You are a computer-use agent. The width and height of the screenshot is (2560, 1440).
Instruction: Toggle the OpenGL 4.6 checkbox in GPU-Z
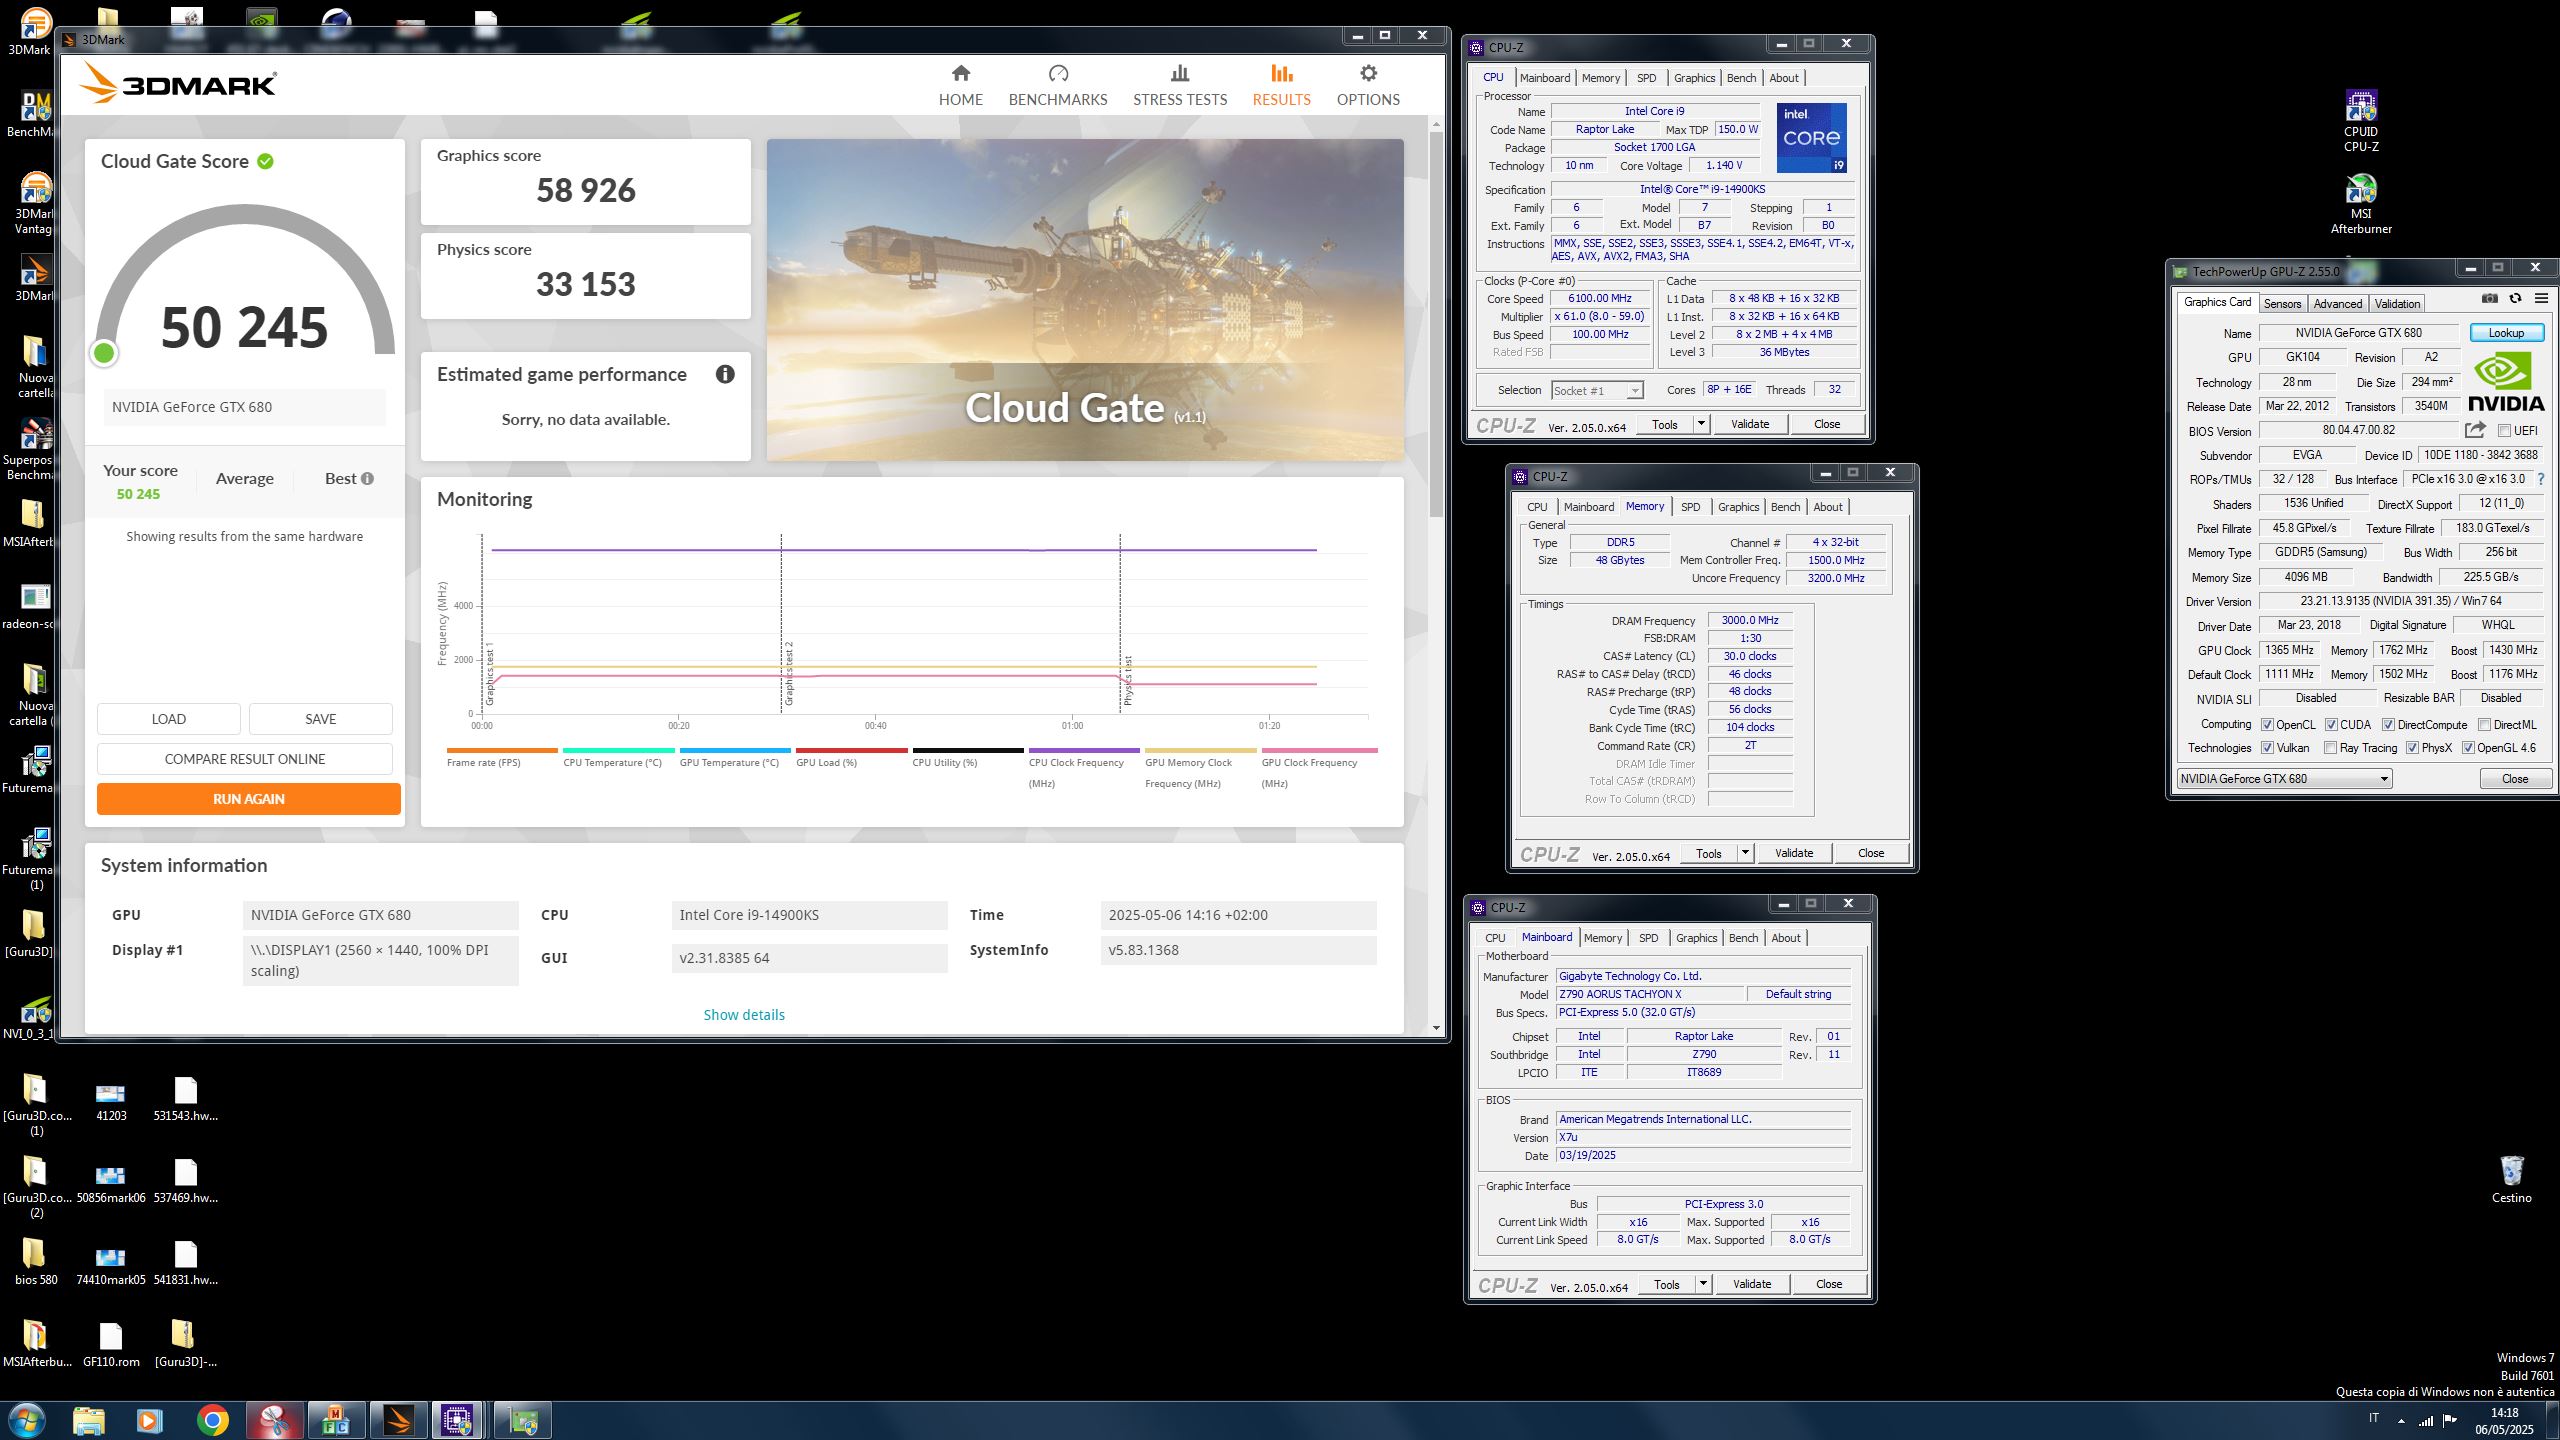tap(2468, 748)
